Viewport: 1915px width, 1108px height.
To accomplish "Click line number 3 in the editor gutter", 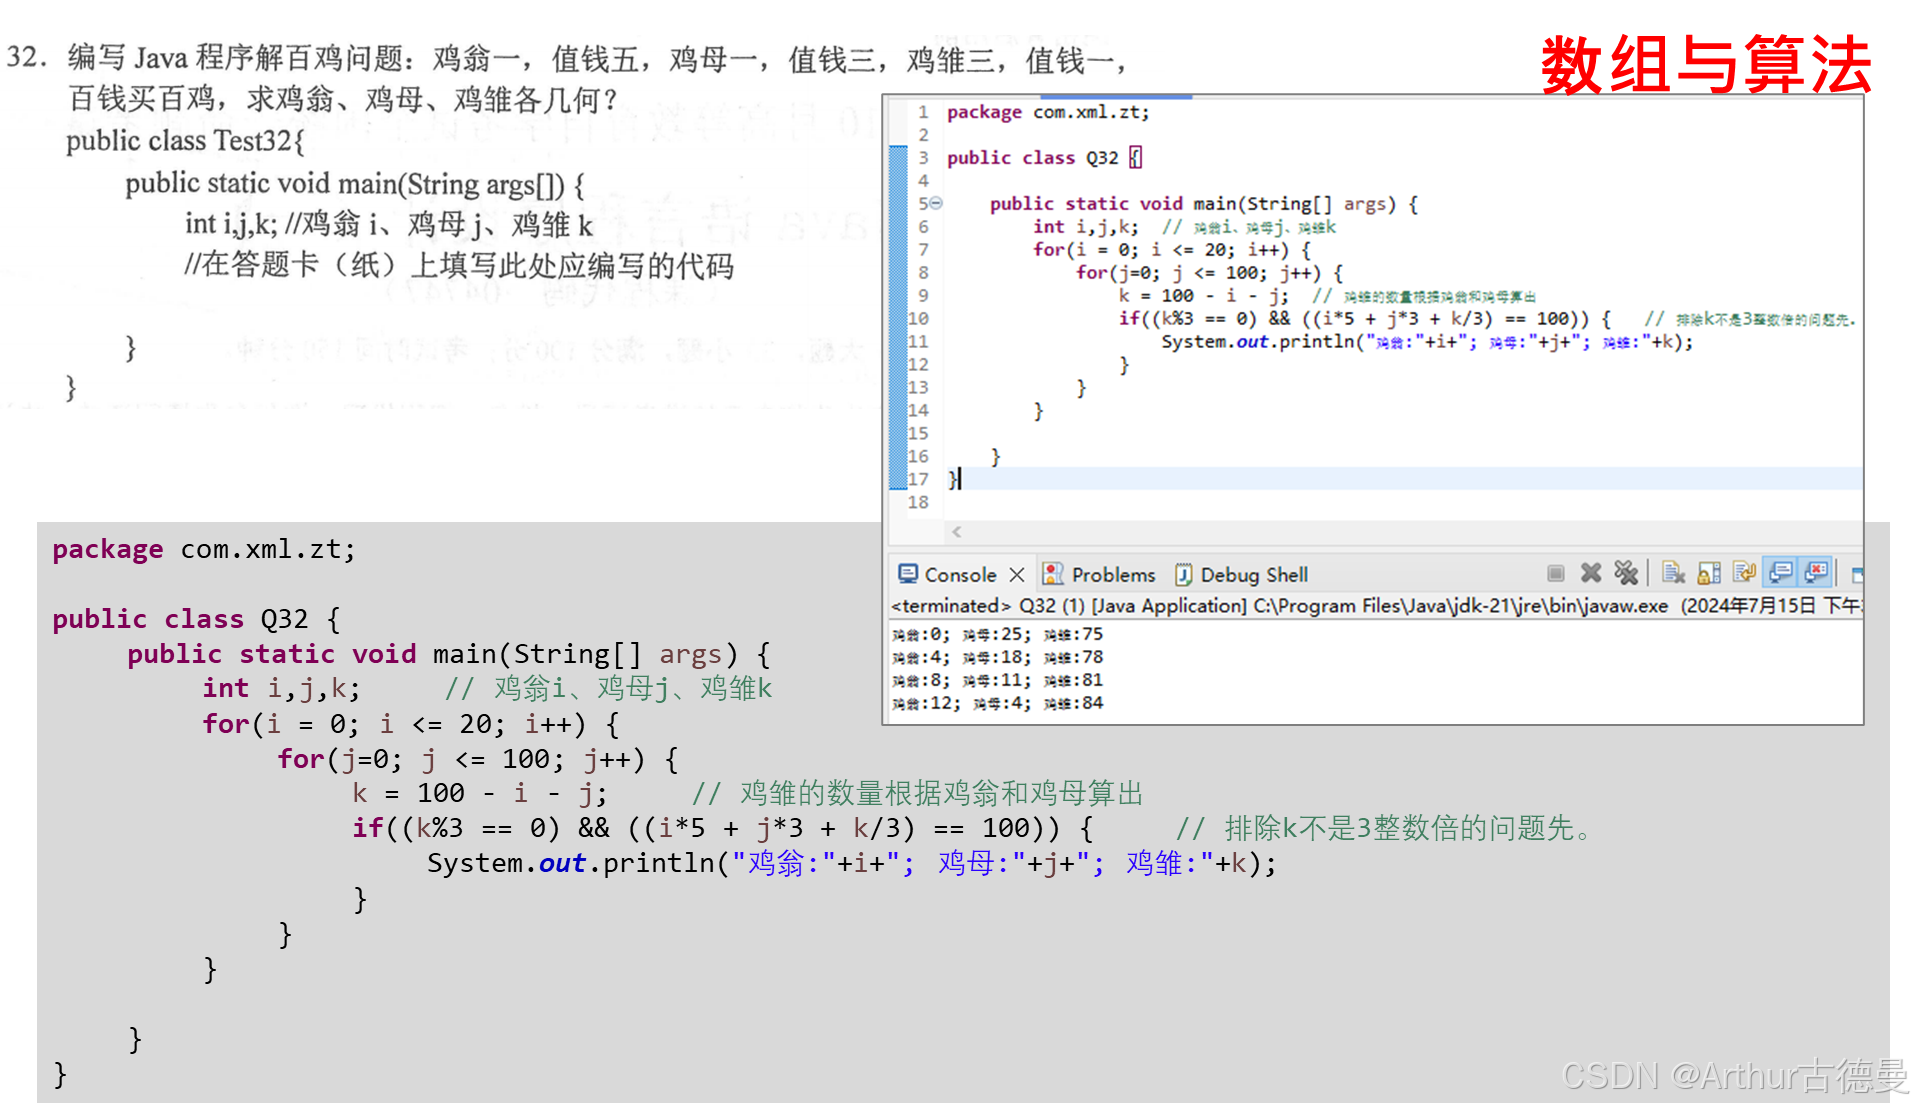I will (x=923, y=158).
